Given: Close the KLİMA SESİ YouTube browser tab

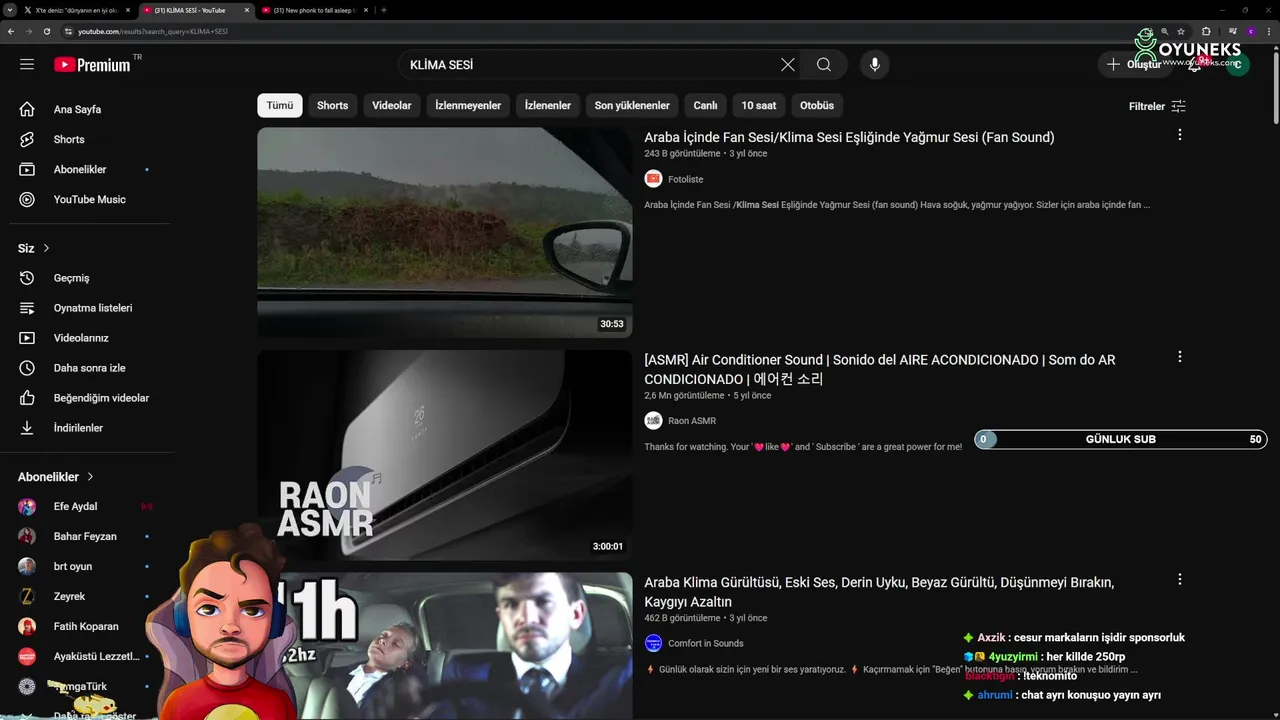Looking at the screenshot, I should 247,10.
